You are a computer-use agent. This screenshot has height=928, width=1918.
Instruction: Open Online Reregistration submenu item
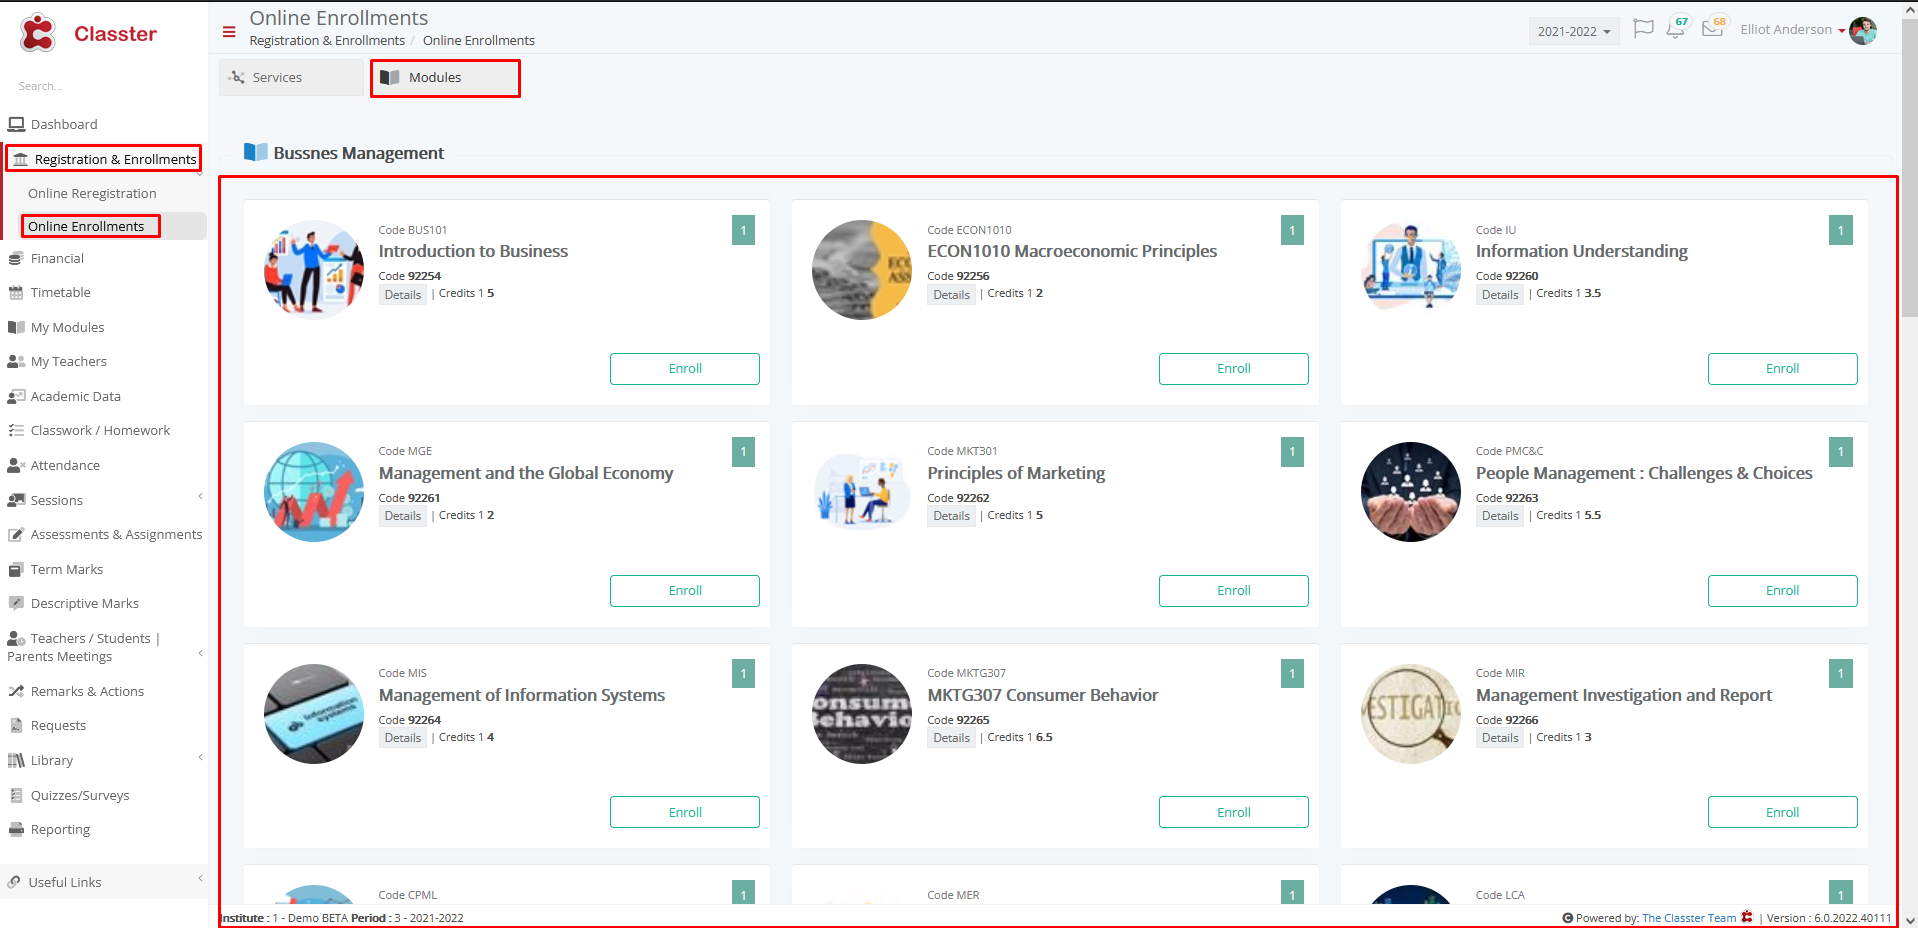coord(92,193)
